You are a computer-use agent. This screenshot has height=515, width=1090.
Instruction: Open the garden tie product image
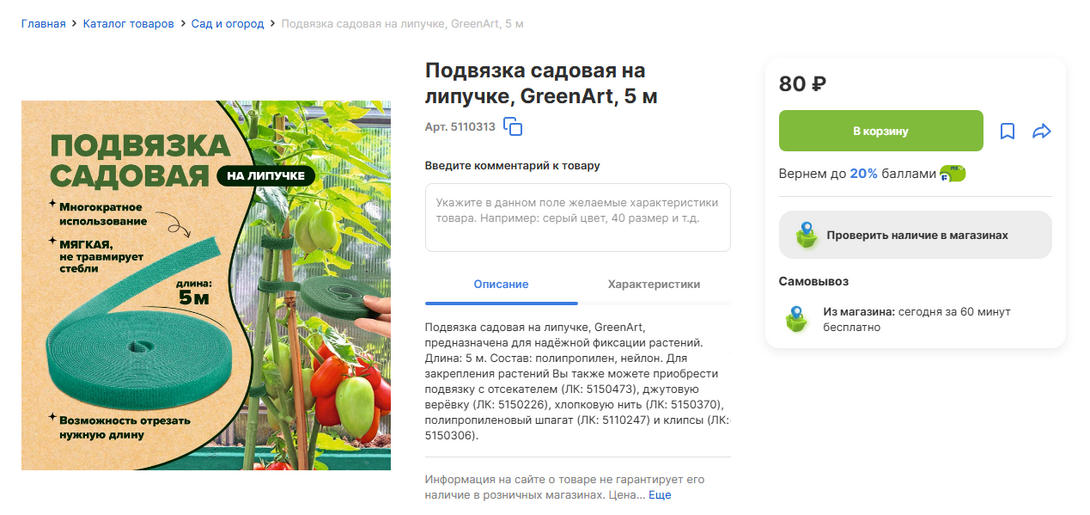(x=206, y=286)
